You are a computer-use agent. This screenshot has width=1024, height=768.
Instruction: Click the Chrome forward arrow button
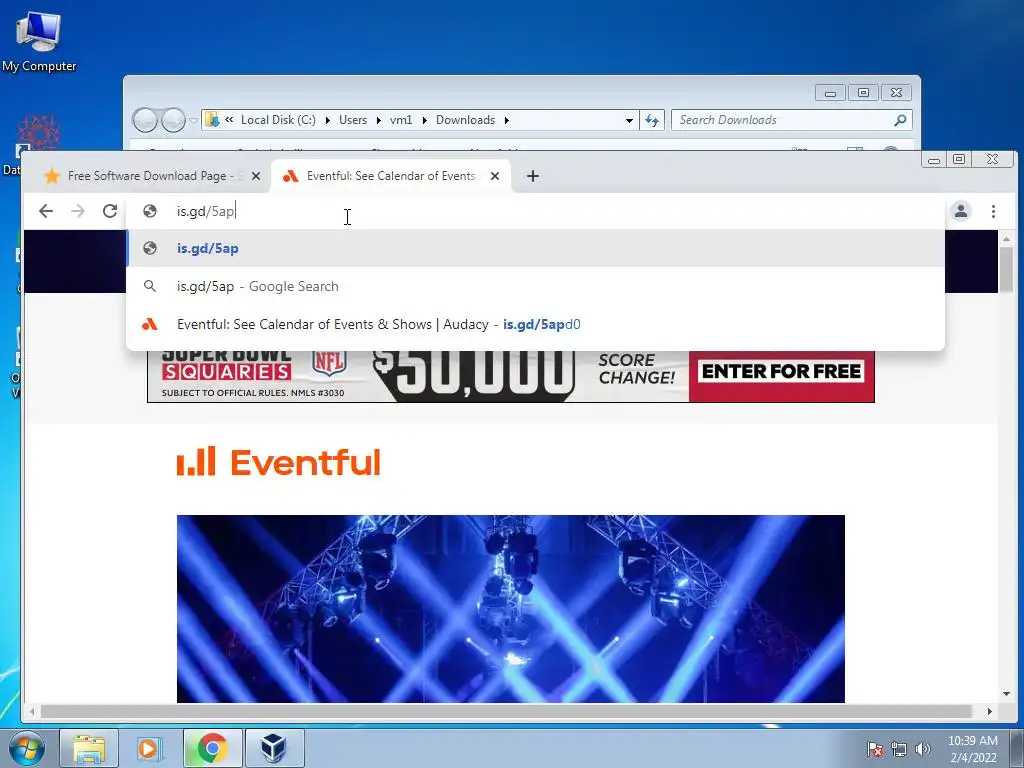click(x=78, y=211)
